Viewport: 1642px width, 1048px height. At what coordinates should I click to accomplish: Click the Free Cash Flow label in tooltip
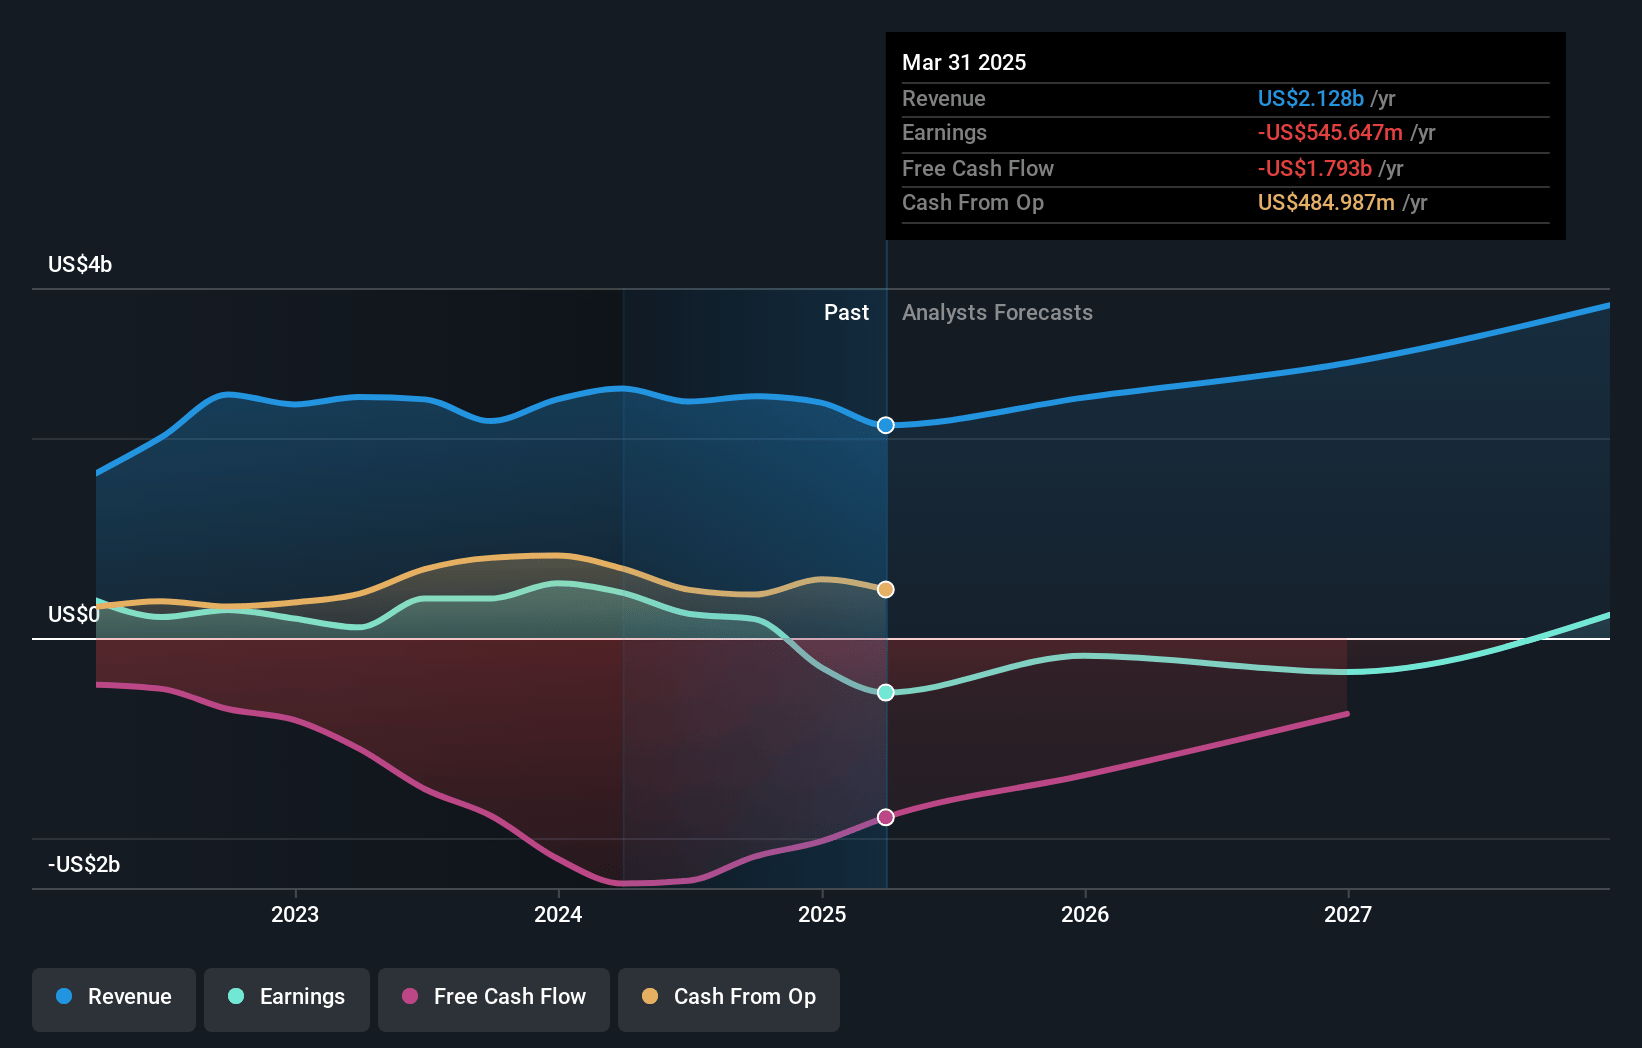[978, 168]
